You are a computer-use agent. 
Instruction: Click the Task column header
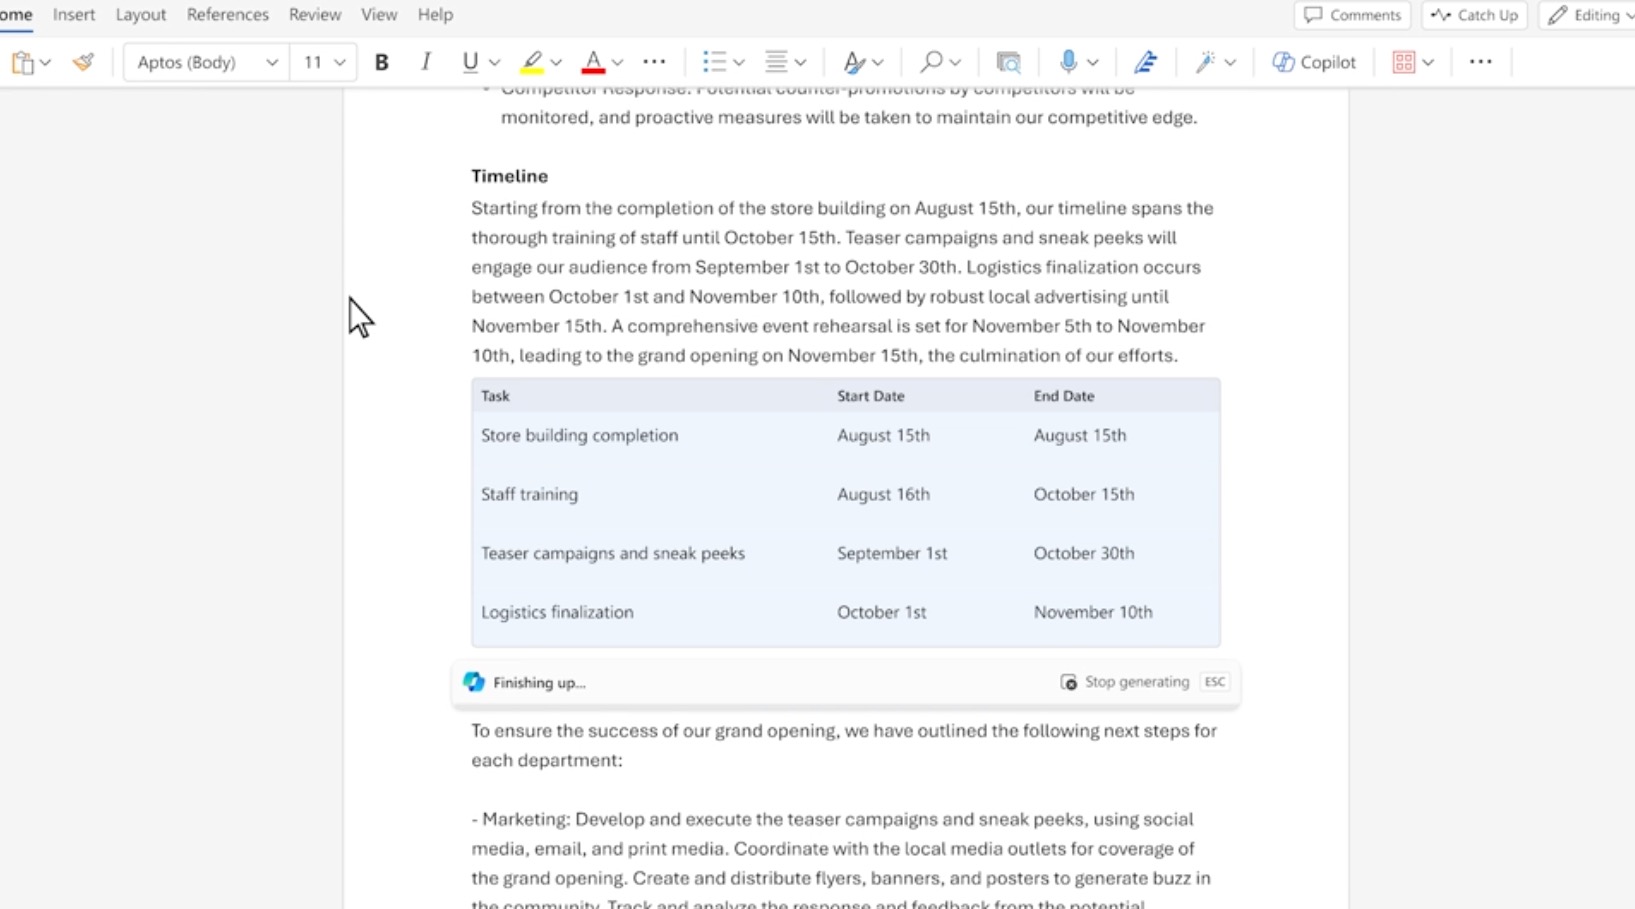pyautogui.click(x=495, y=396)
